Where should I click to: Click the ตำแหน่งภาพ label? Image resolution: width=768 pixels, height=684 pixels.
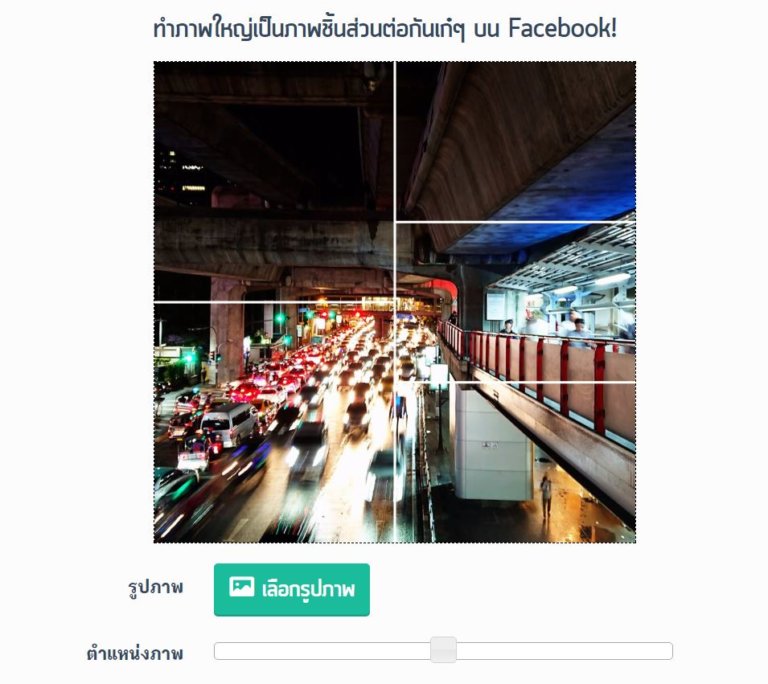point(135,653)
